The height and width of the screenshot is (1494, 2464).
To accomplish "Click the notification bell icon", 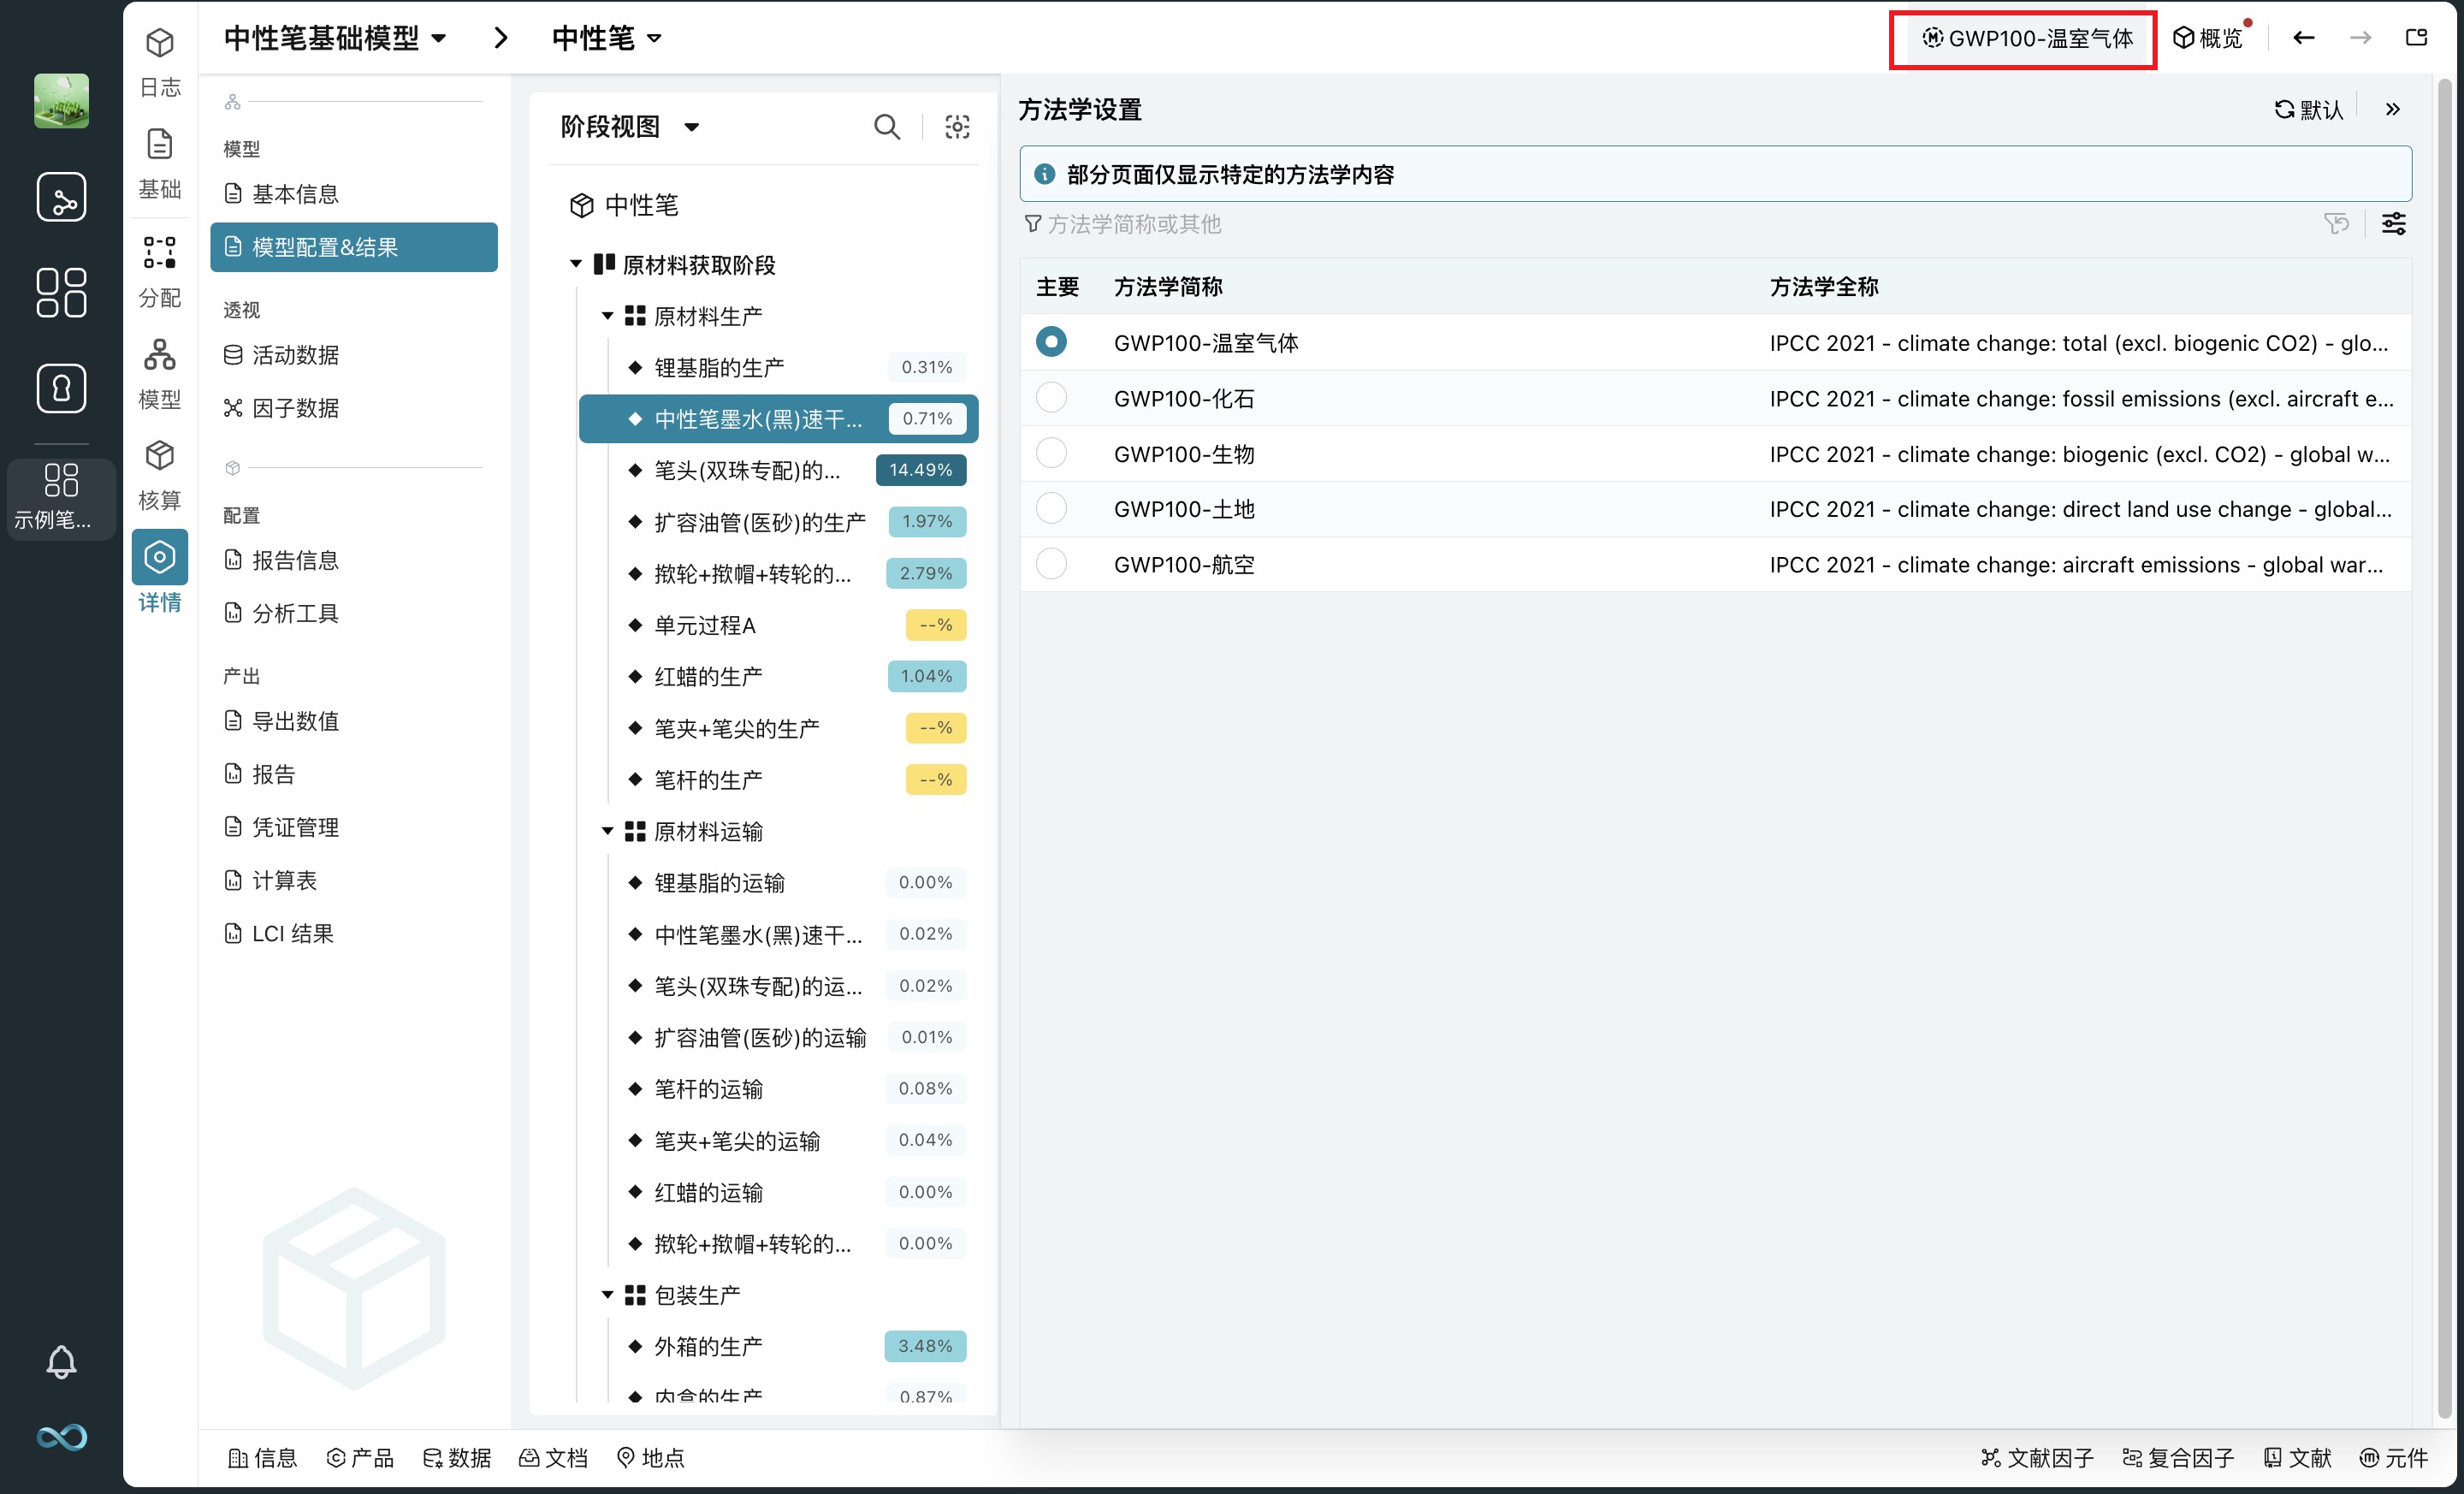I will [61, 1361].
